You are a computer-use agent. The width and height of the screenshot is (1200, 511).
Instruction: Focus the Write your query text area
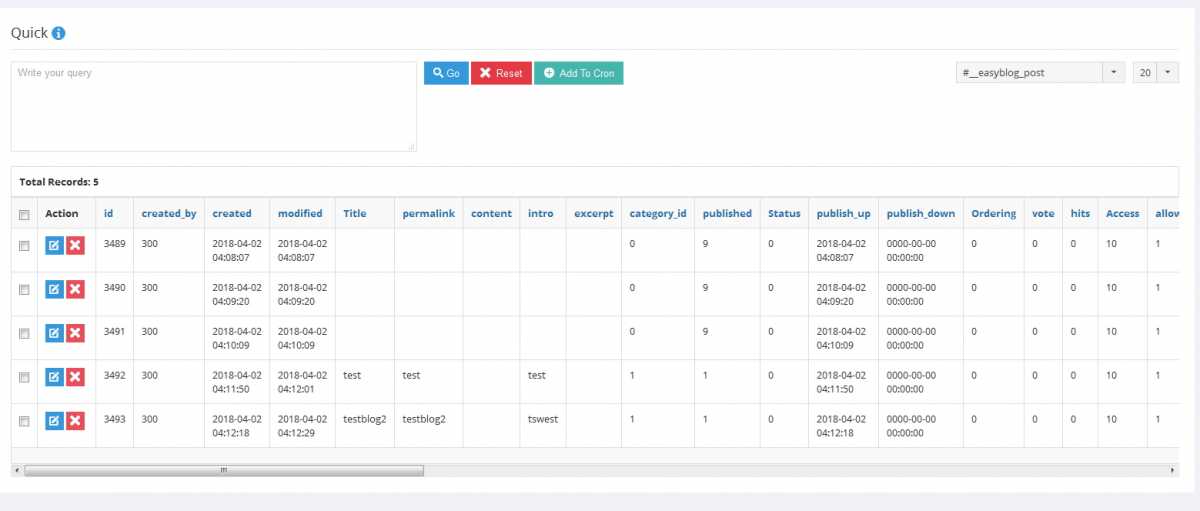[213, 107]
